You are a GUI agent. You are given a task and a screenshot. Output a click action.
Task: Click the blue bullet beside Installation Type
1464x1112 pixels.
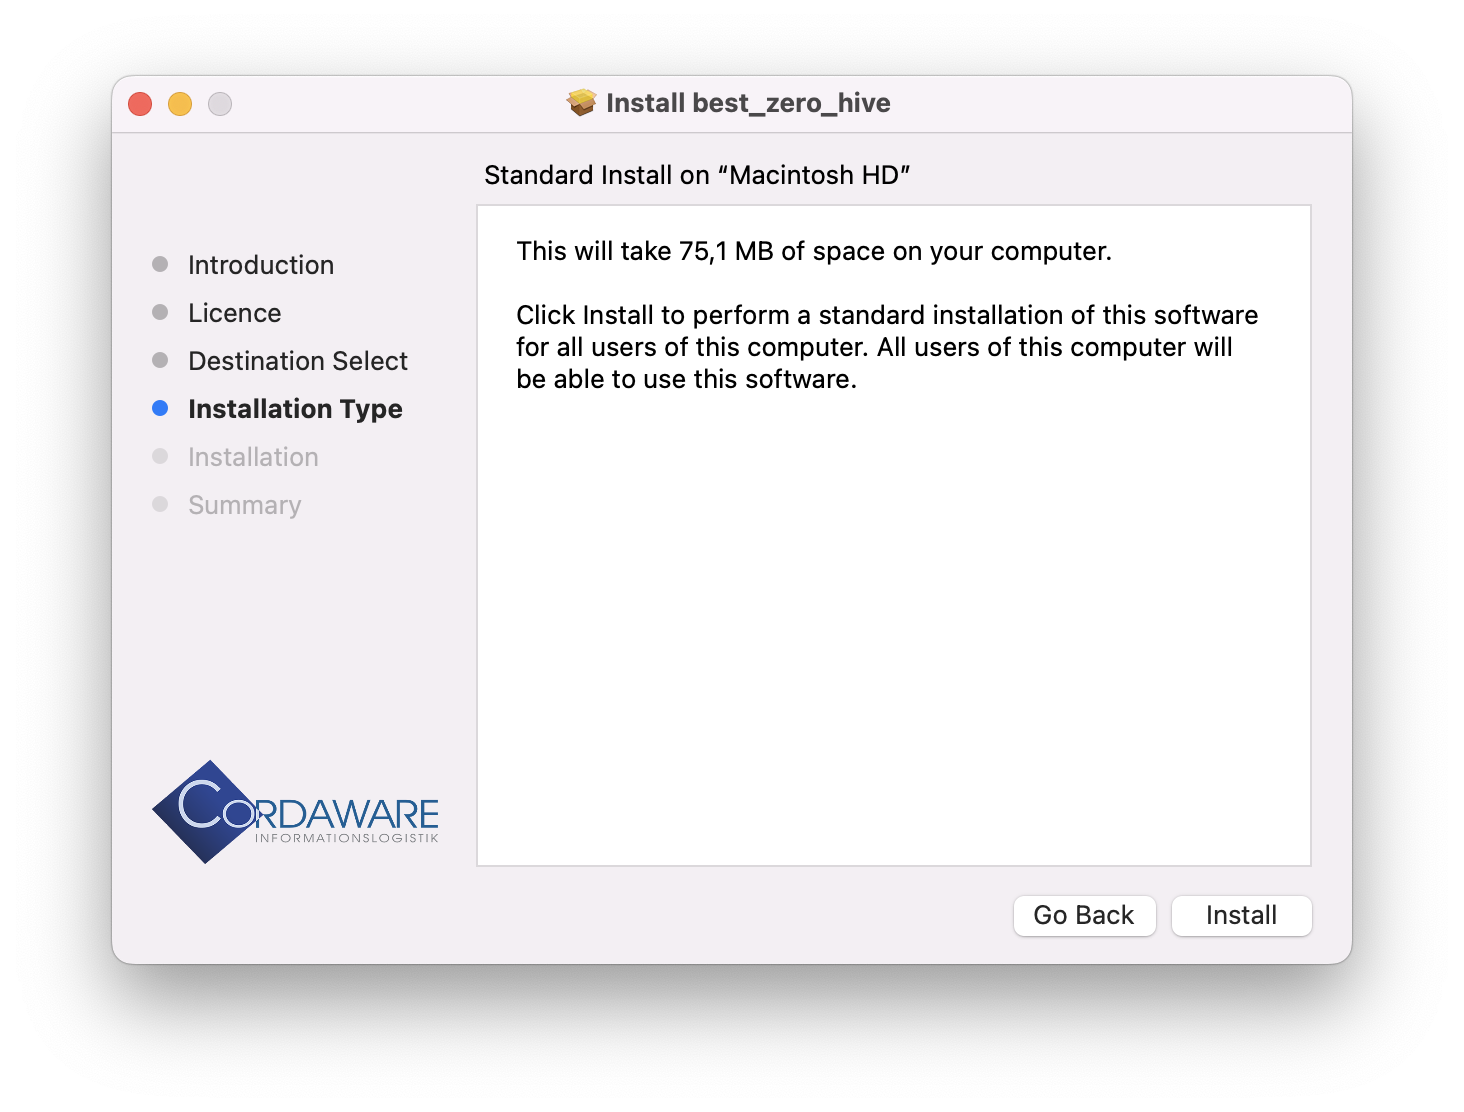point(160,408)
